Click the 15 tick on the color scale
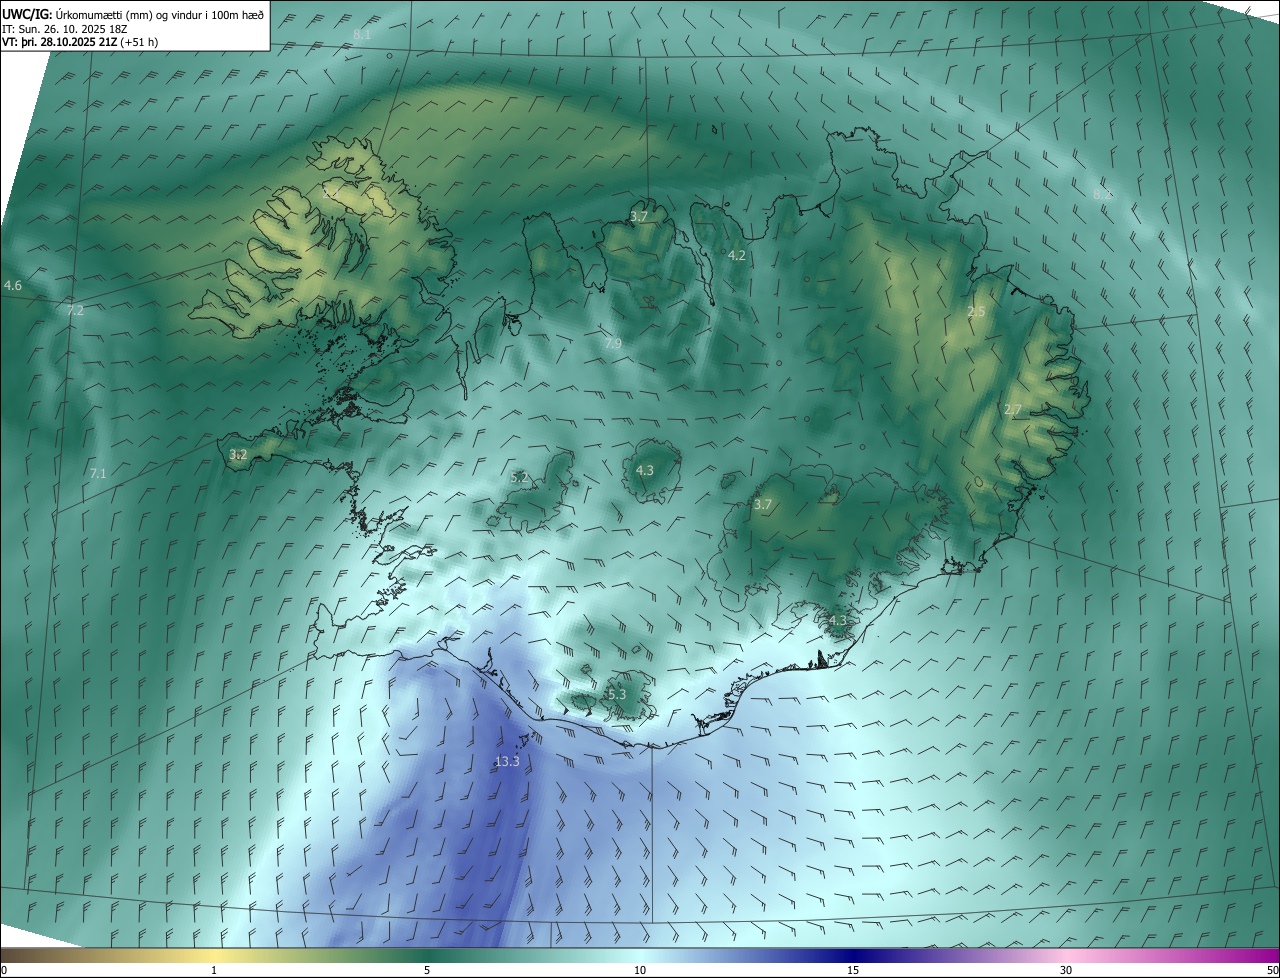The image size is (1280, 978). [x=853, y=970]
